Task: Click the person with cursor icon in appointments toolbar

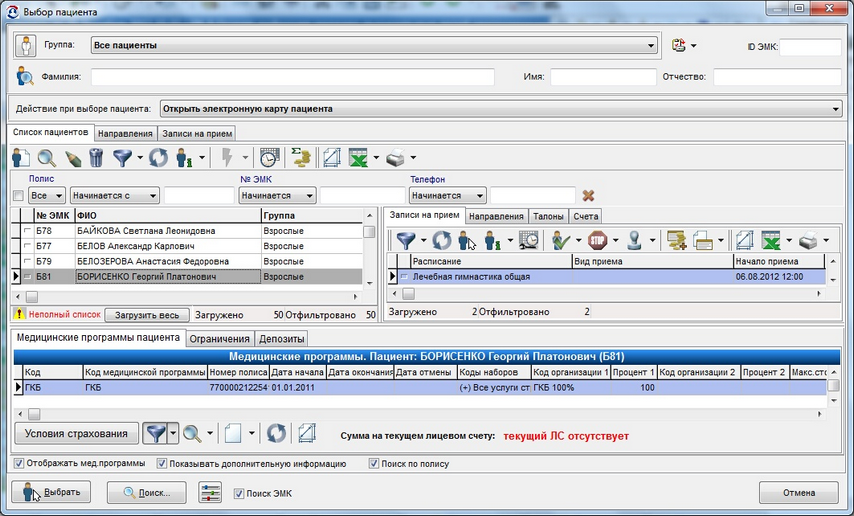Action: pos(467,240)
